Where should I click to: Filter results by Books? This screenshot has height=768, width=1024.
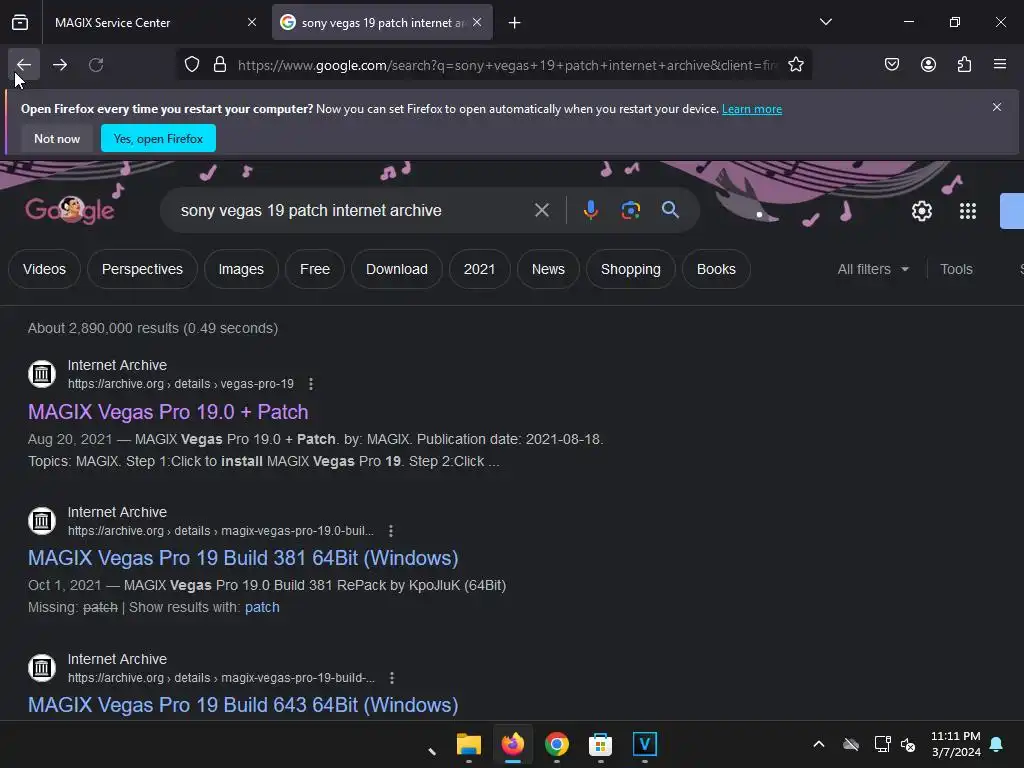click(716, 269)
